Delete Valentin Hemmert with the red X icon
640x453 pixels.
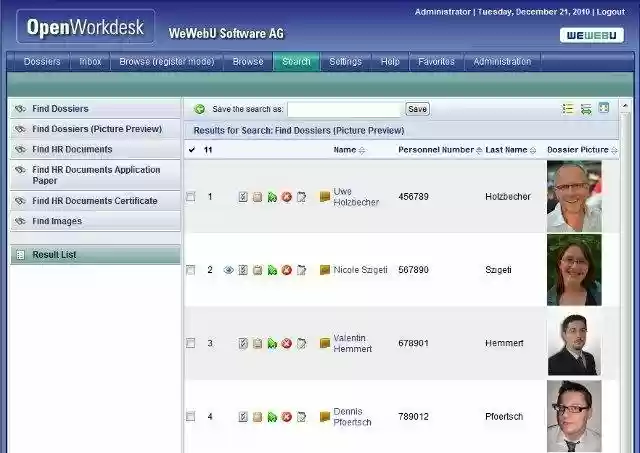(x=287, y=344)
